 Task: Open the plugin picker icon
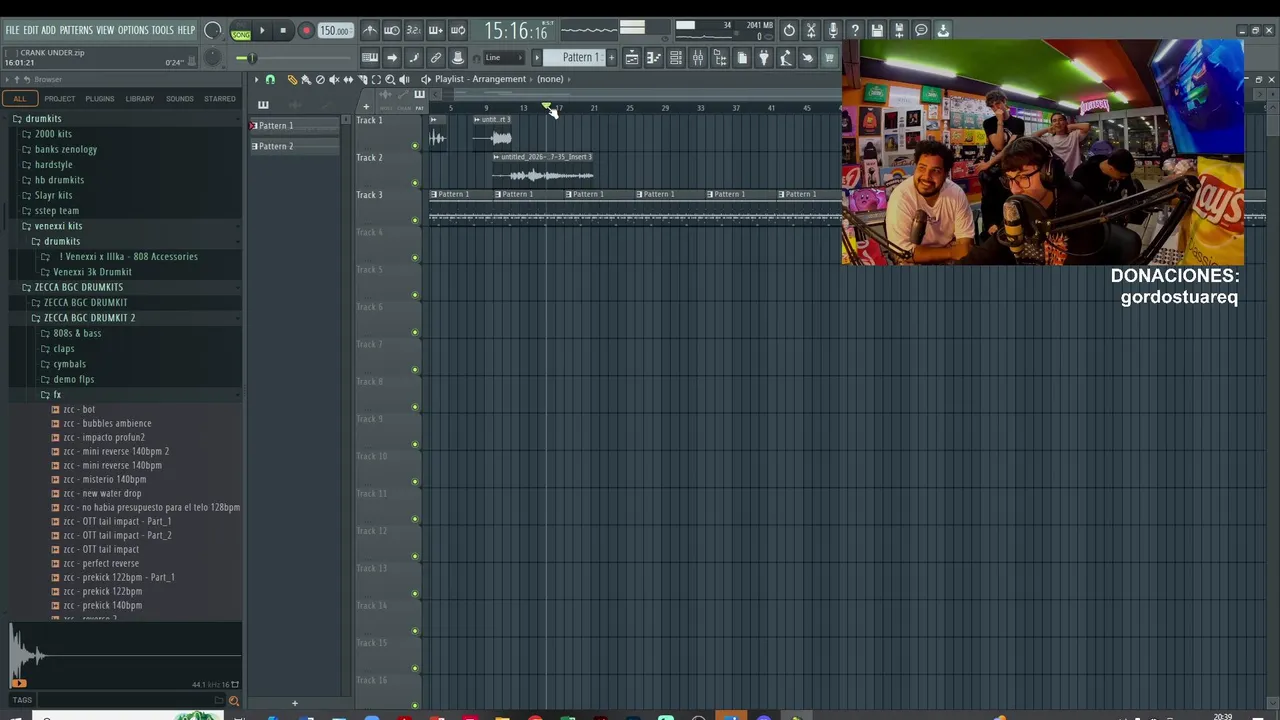pos(764,58)
